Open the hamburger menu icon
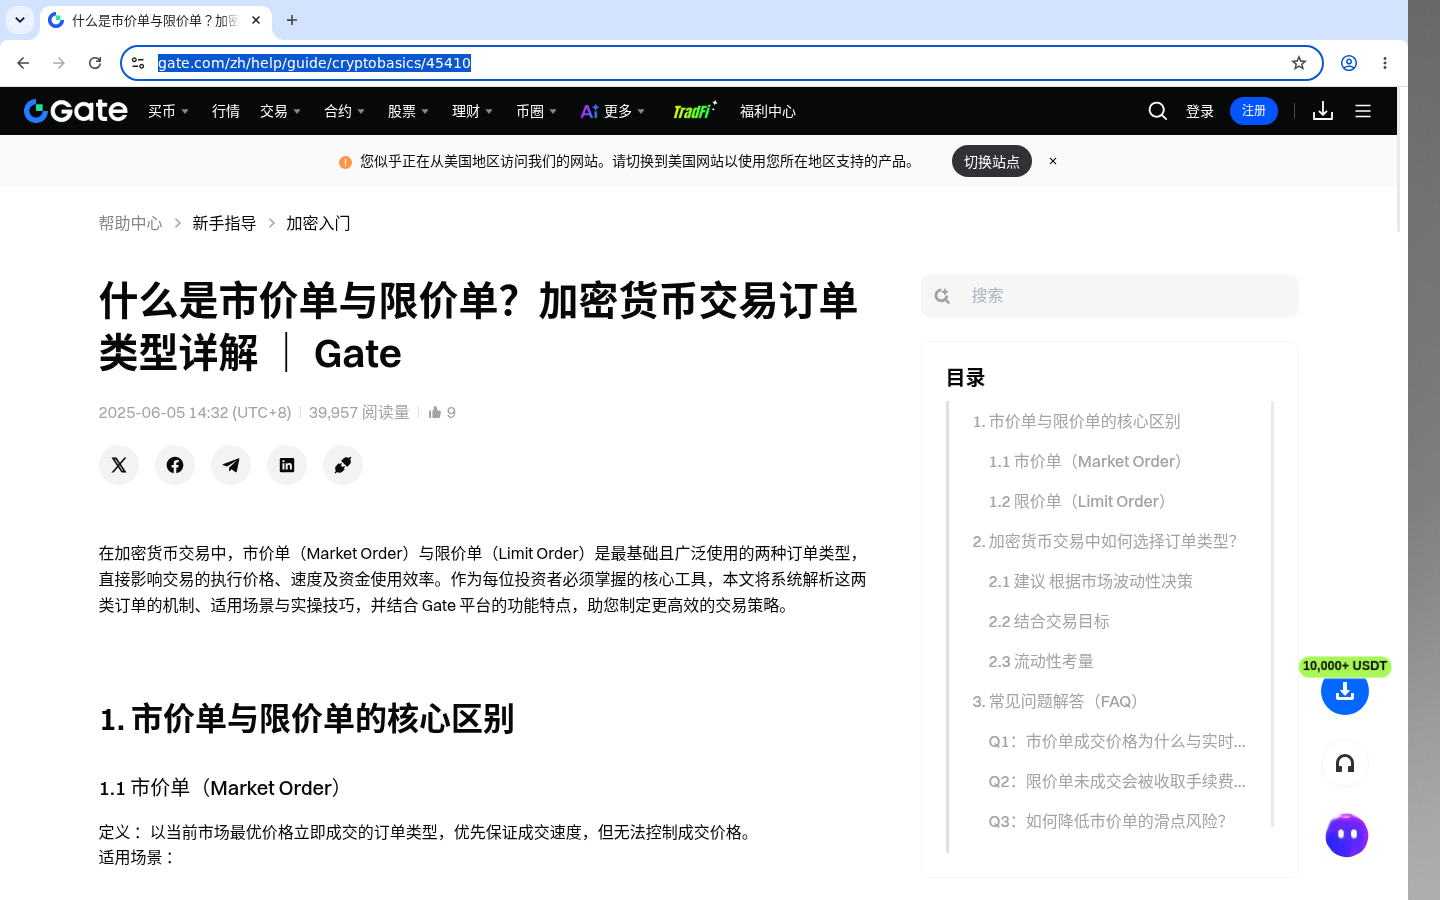This screenshot has width=1440, height=900. pos(1363,111)
